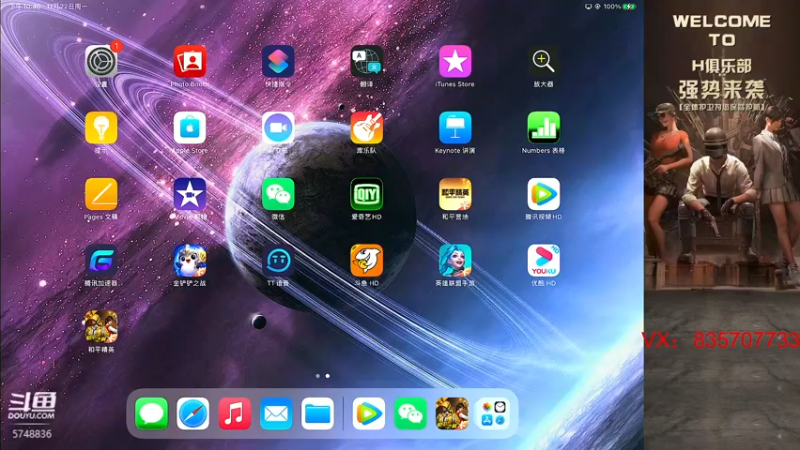Open the iMovie star icon app
This screenshot has height=450, width=800.
point(189,194)
